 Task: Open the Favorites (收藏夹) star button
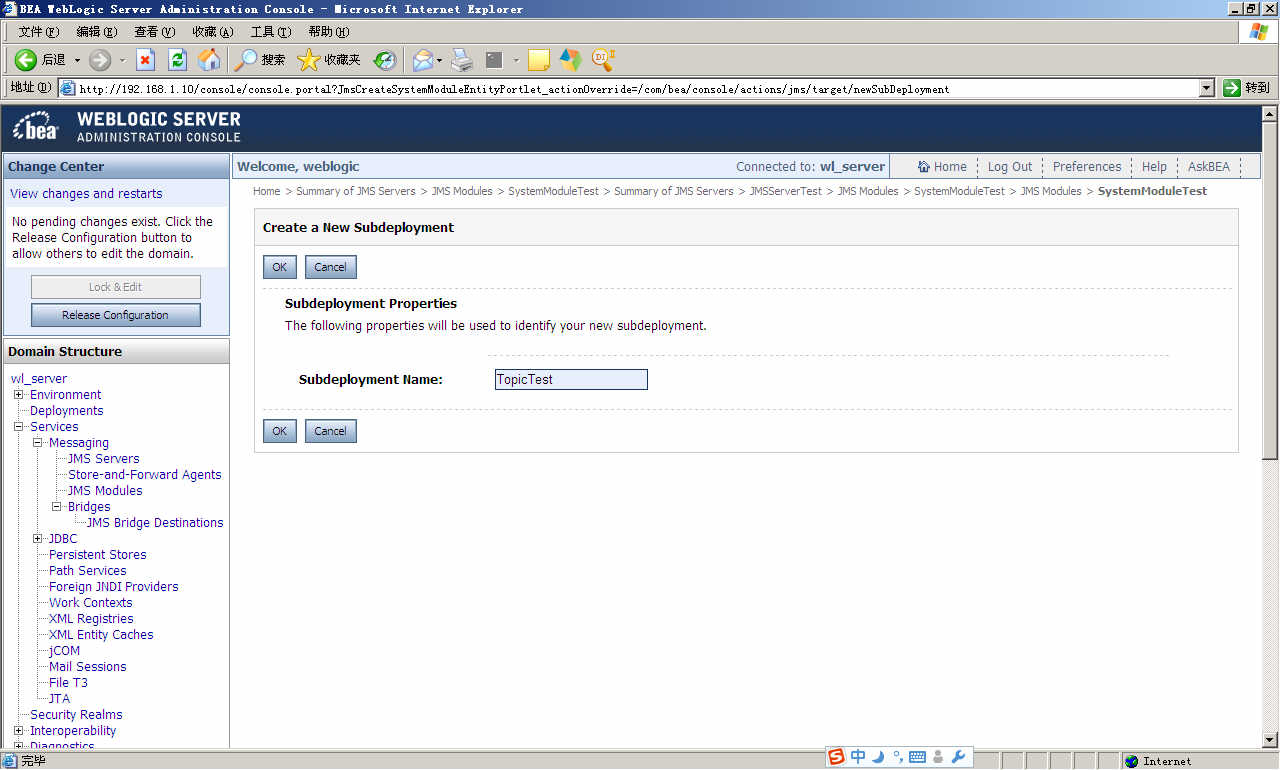coord(329,60)
